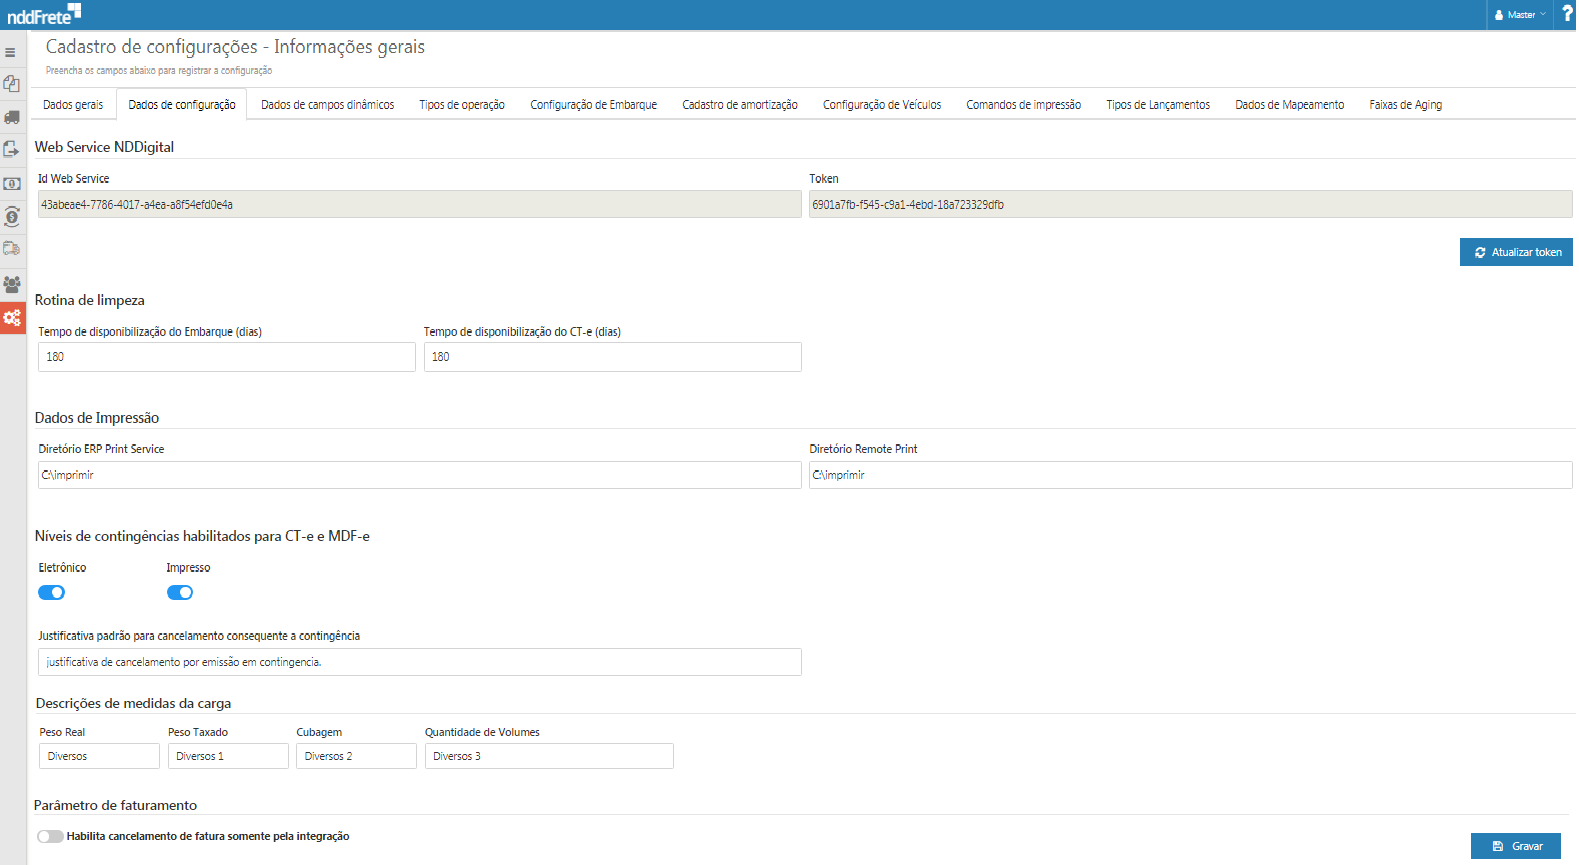Open help via the question mark icon
Viewport: 1579px width, 865px height.
(1566, 14)
